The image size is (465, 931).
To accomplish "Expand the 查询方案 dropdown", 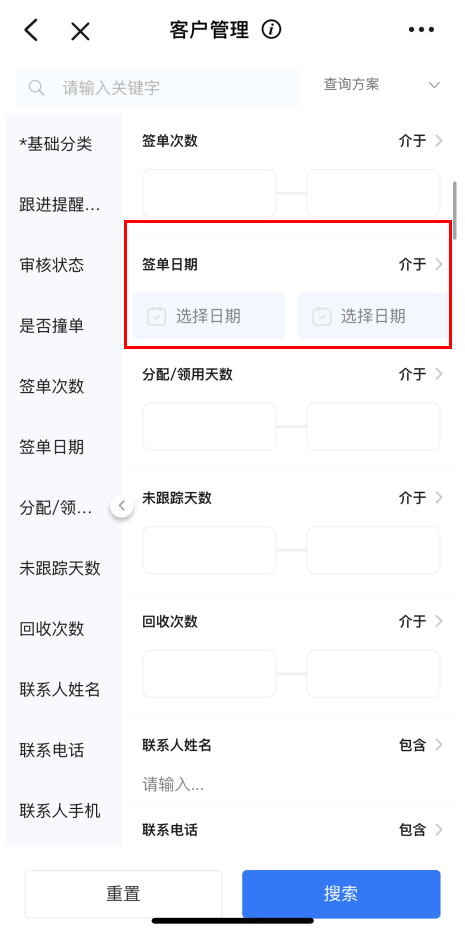I will 381,85.
